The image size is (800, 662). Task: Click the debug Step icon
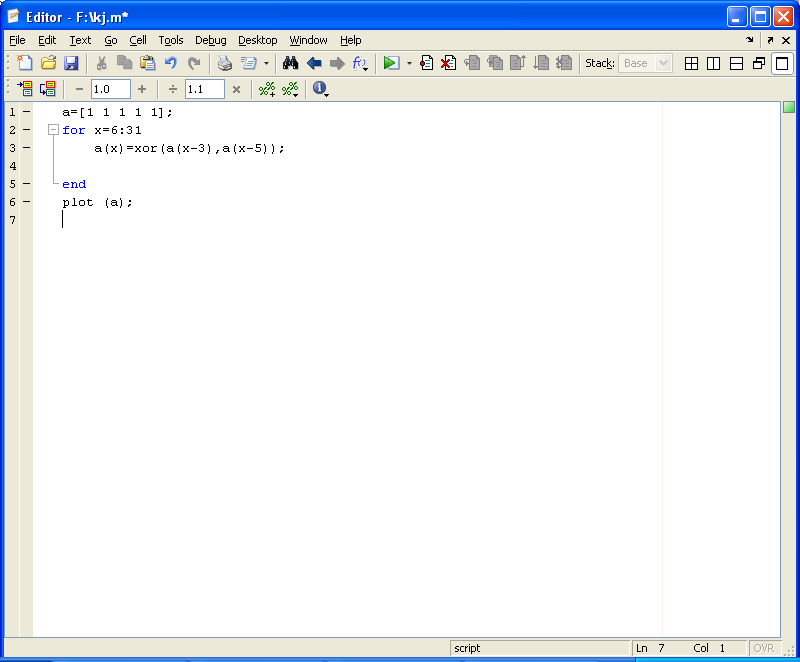472,63
